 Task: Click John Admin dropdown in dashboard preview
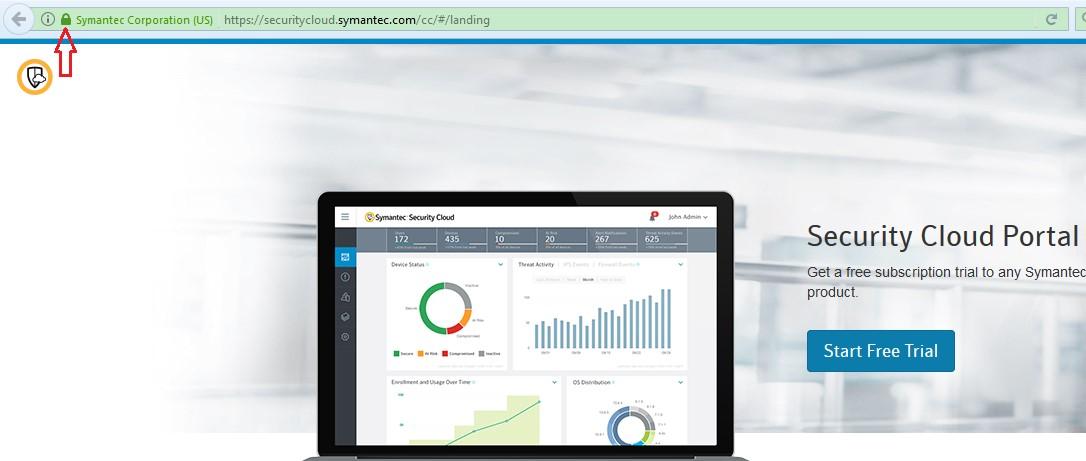pyautogui.click(x=688, y=217)
